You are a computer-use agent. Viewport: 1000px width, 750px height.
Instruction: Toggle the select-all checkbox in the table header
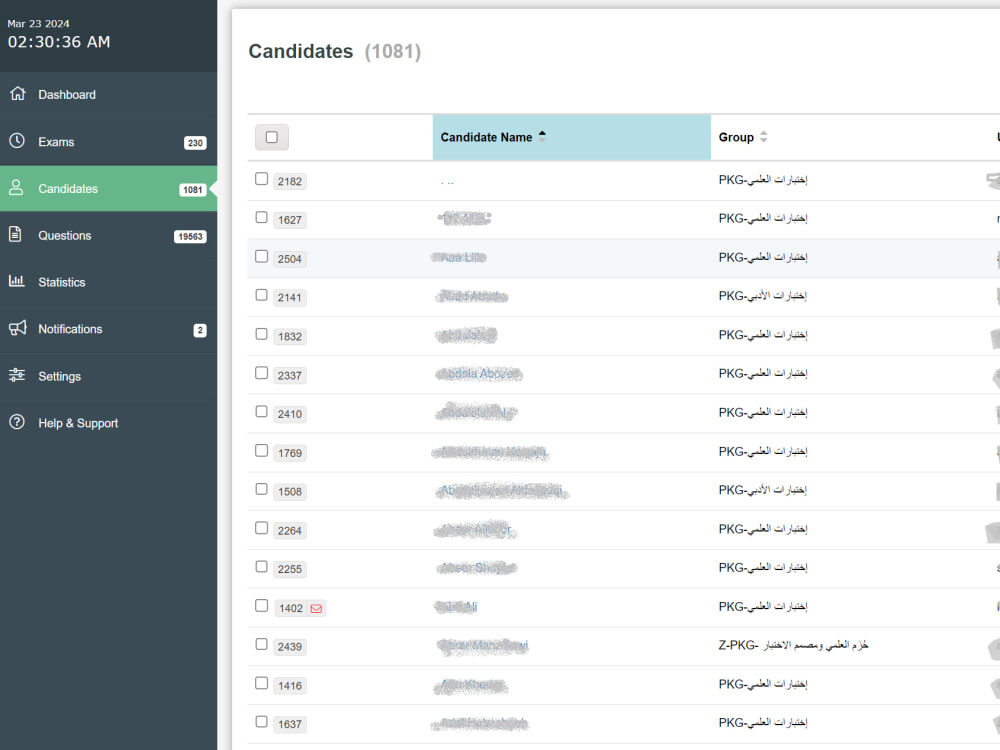[272, 137]
